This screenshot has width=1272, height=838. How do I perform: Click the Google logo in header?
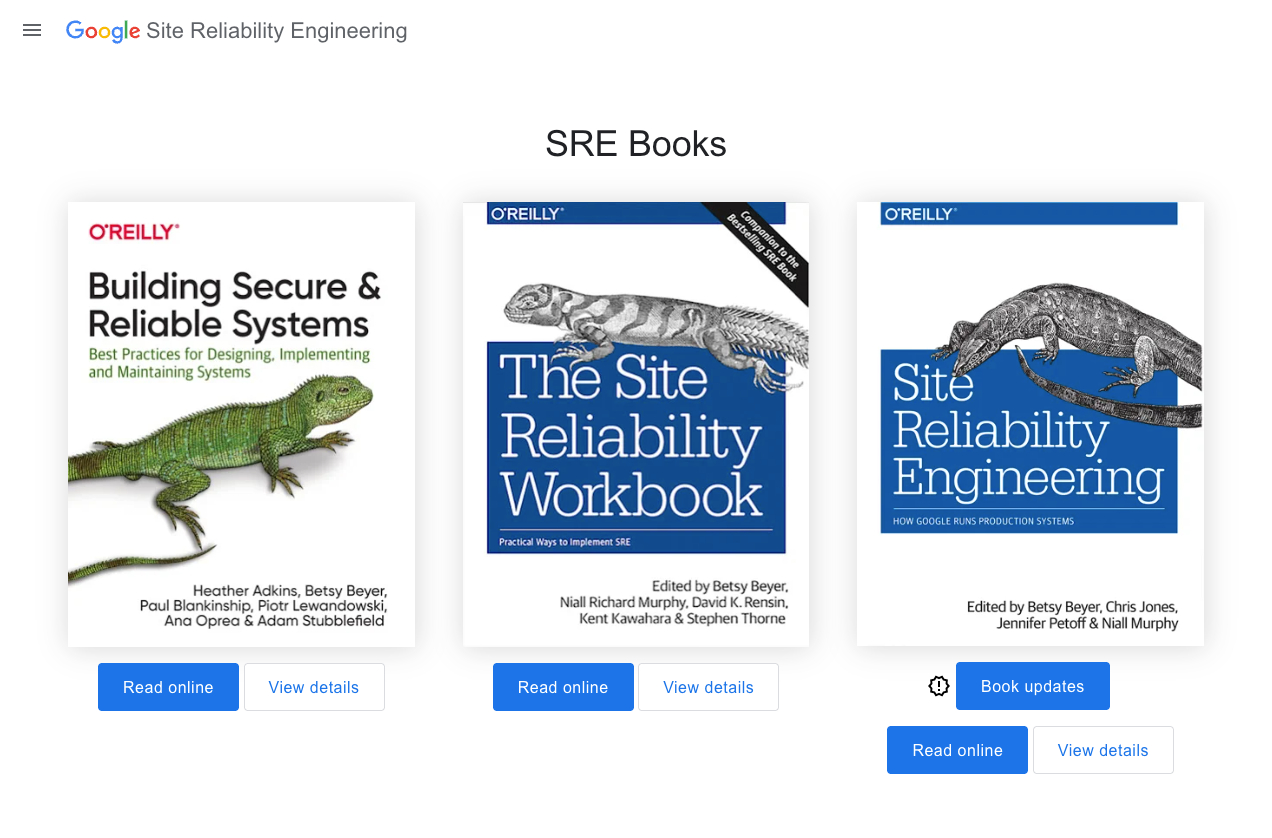pos(103,31)
